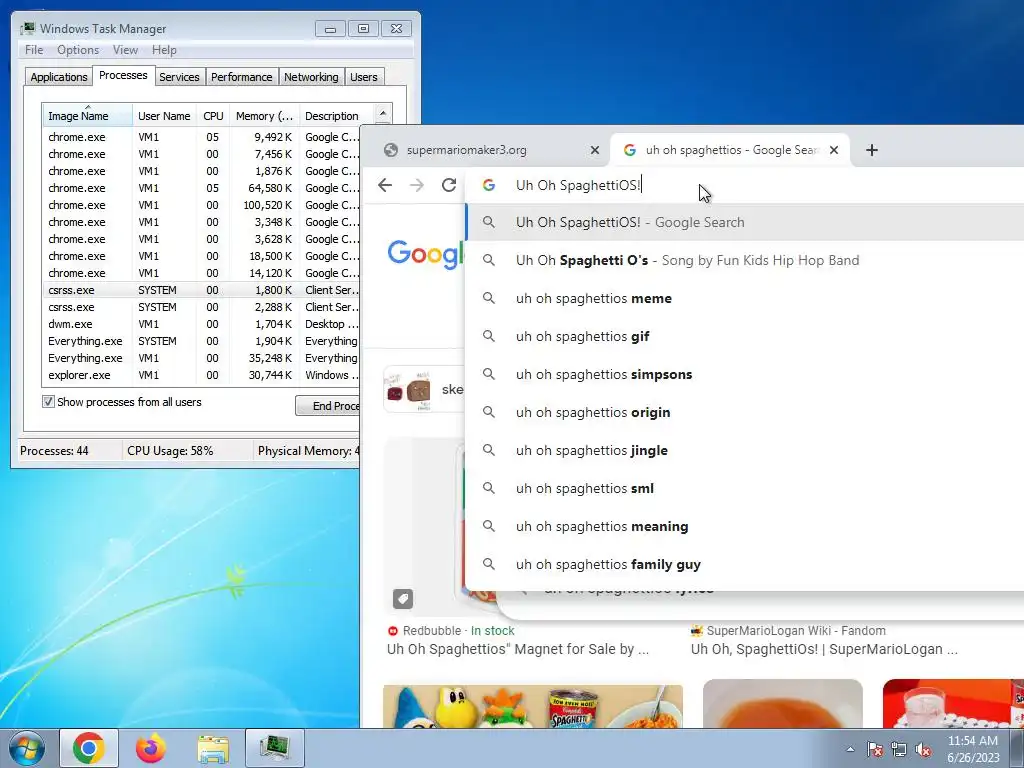Select csrss.exe row using 2,288 K
1024x768 pixels.
(x=201, y=307)
